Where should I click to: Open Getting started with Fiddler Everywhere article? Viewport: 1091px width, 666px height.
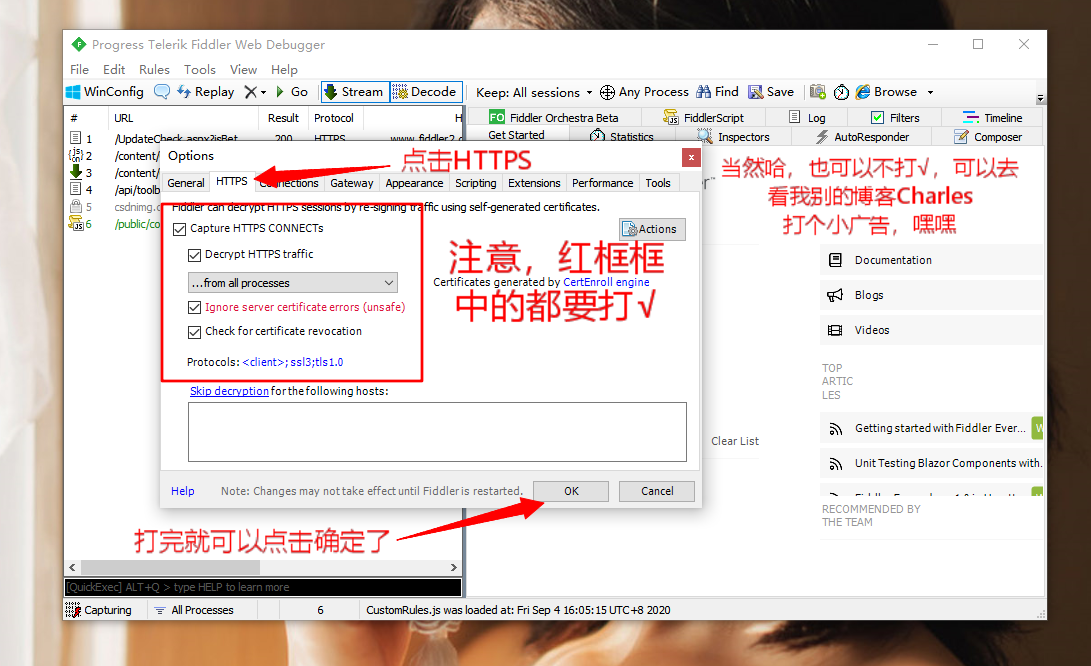pyautogui.click(x=940, y=428)
